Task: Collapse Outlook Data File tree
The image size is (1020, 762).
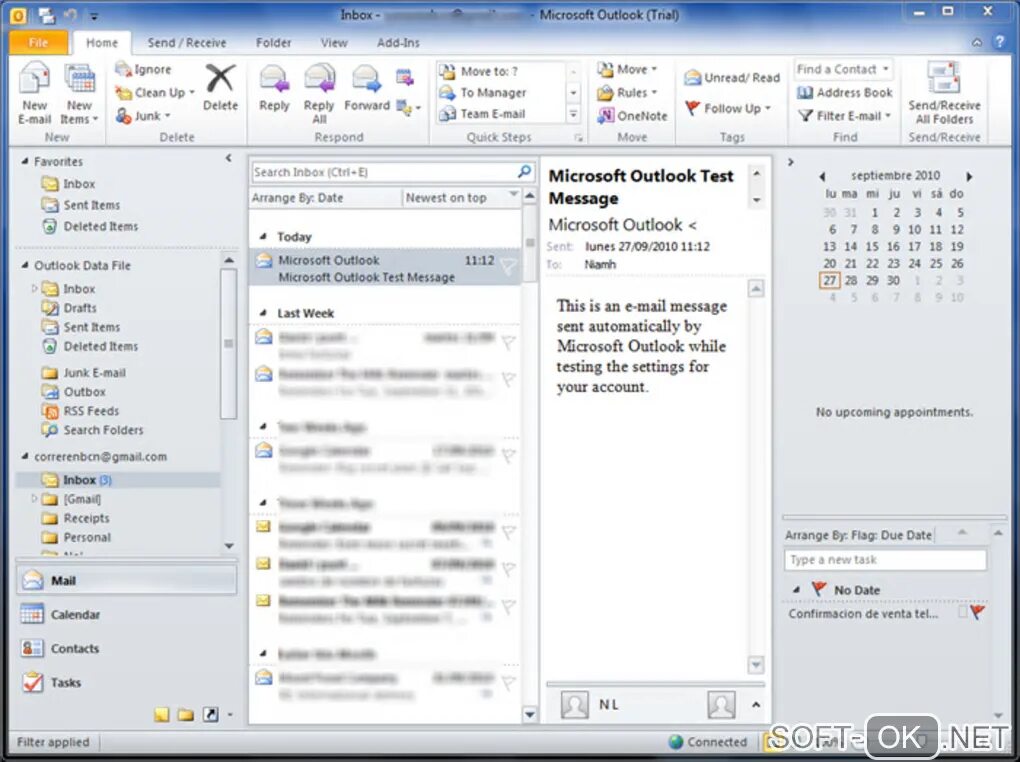Action: 25,265
